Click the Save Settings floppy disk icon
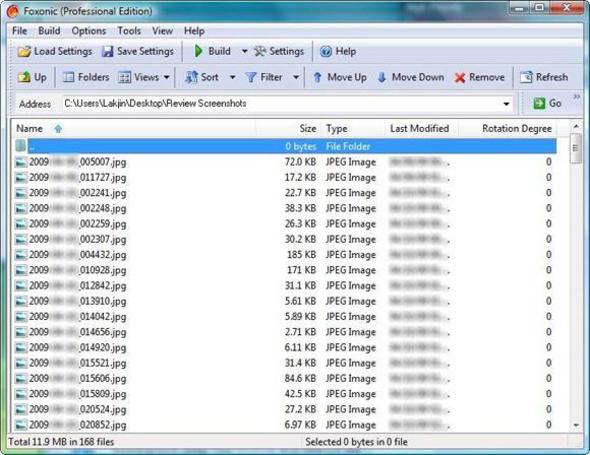Viewport: 590px width, 455px height. 108,51
